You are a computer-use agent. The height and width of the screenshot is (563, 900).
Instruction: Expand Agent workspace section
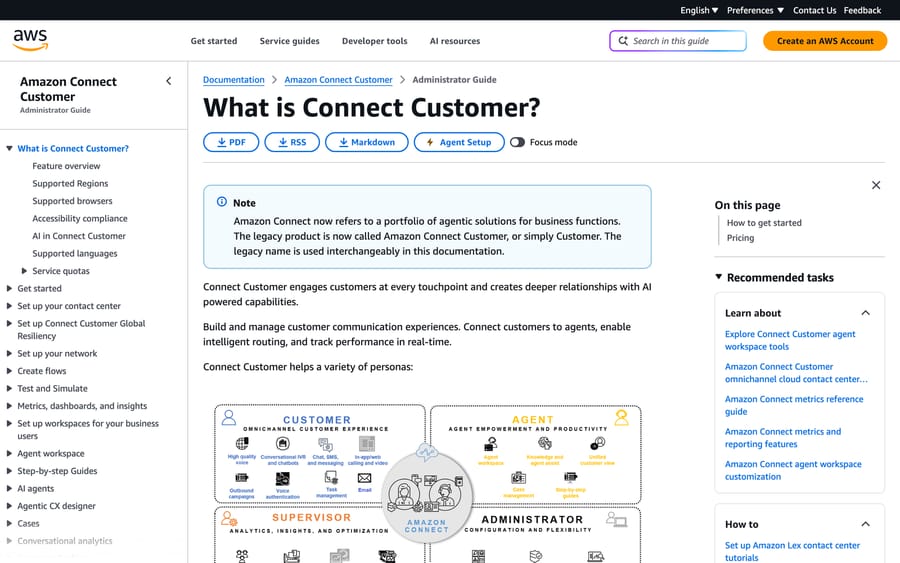[x=9, y=453]
